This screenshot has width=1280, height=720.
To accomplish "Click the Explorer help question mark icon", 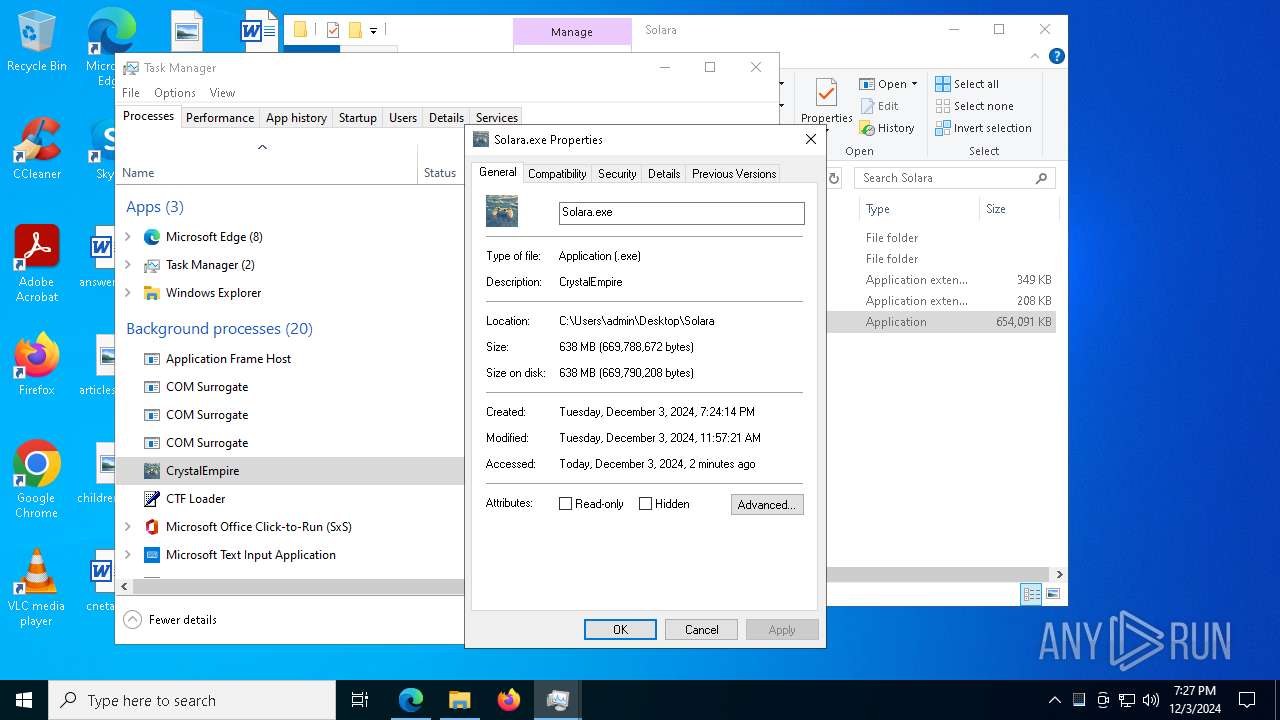I will 1056,57.
